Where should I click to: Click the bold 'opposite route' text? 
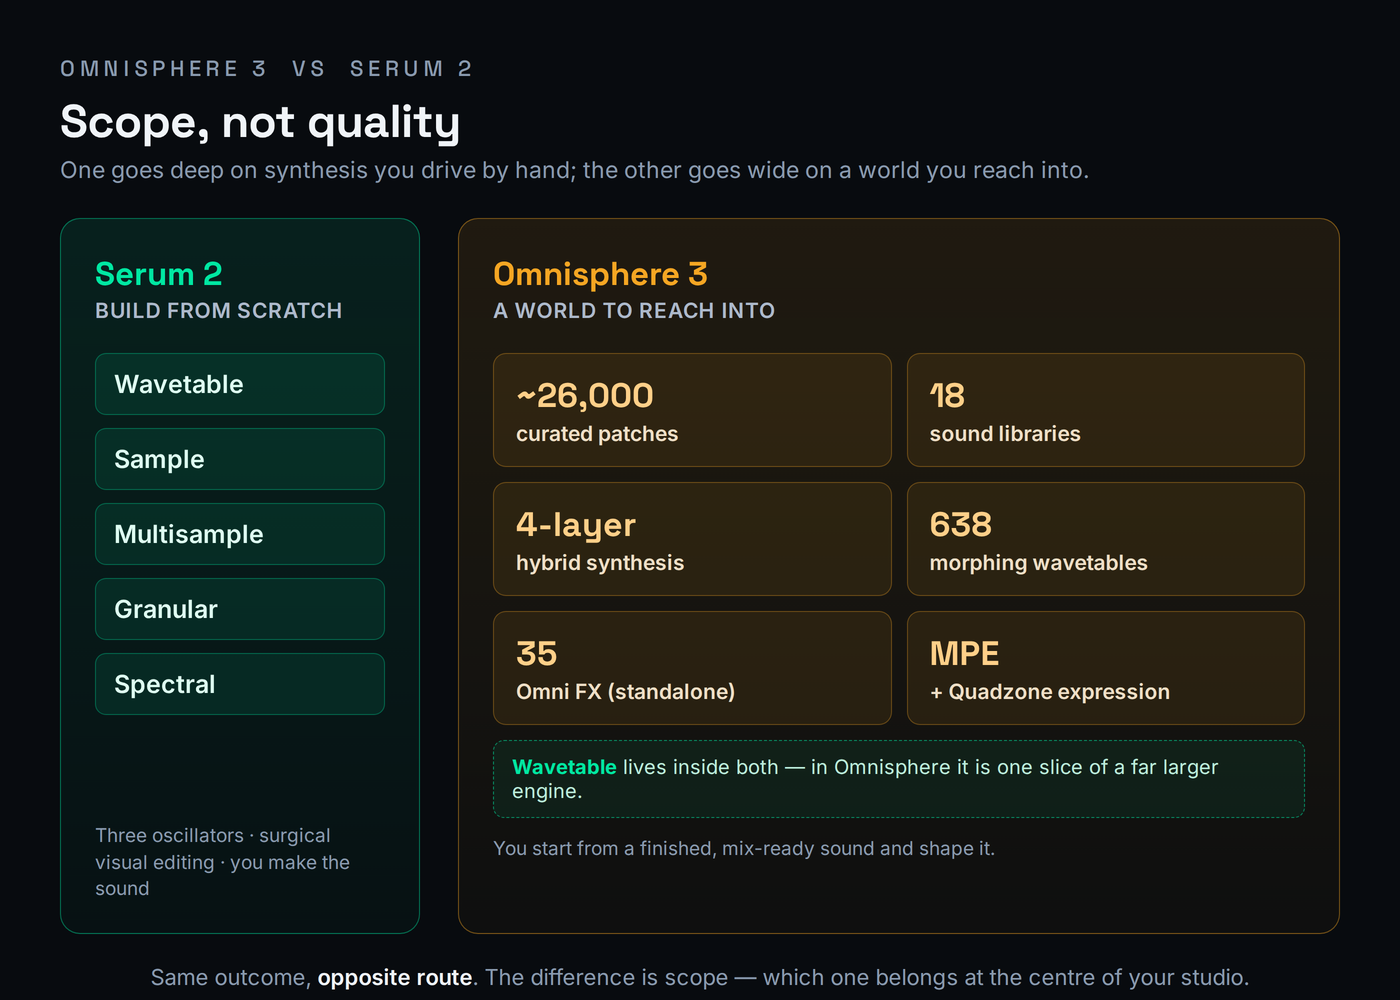(x=395, y=977)
